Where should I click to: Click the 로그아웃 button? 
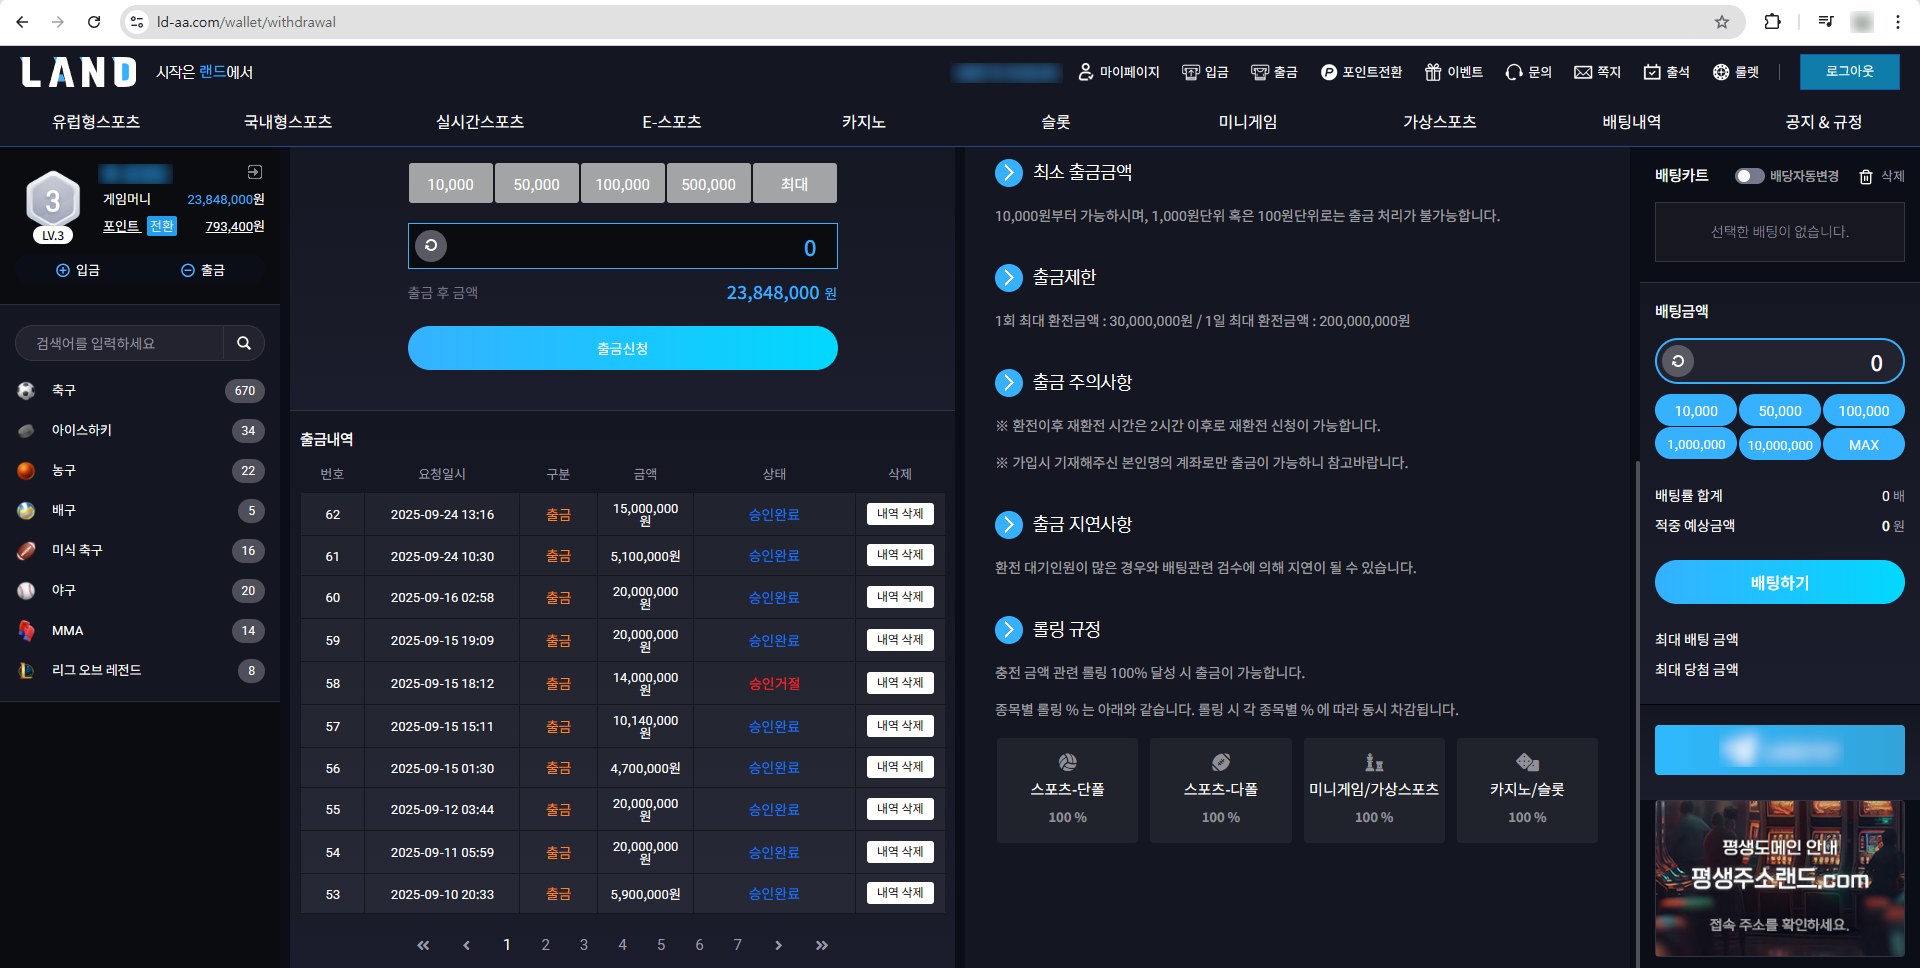point(1849,72)
